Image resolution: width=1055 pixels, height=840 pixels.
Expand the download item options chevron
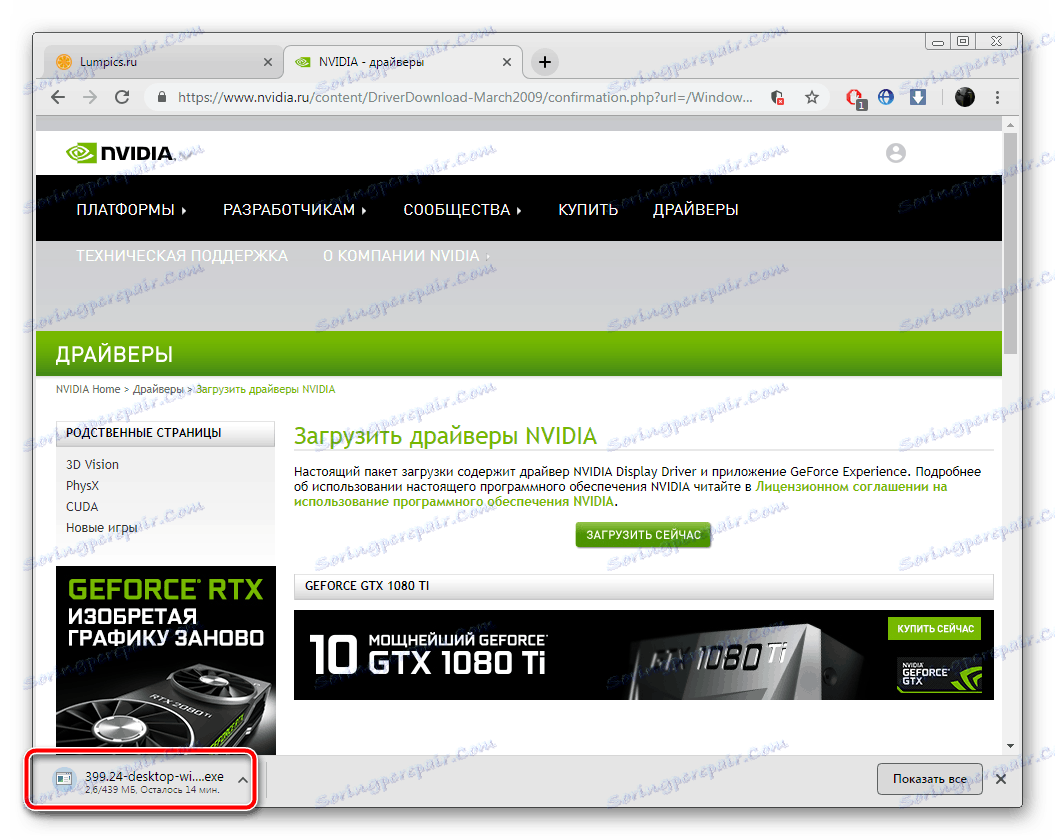[x=243, y=779]
